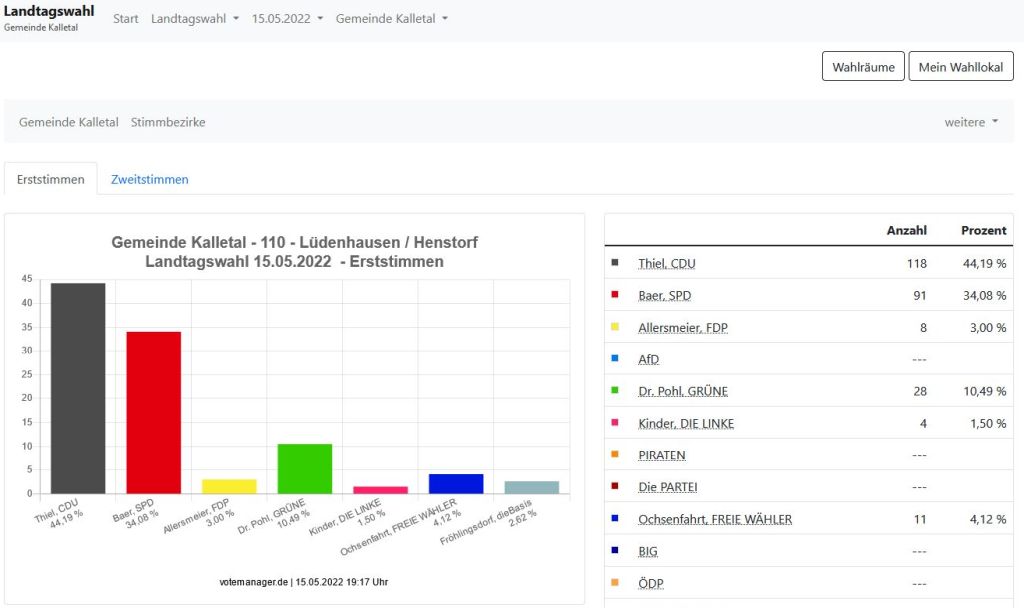Click the 118 vote count for Thiel
The height and width of the screenshot is (608, 1024).
click(x=917, y=263)
